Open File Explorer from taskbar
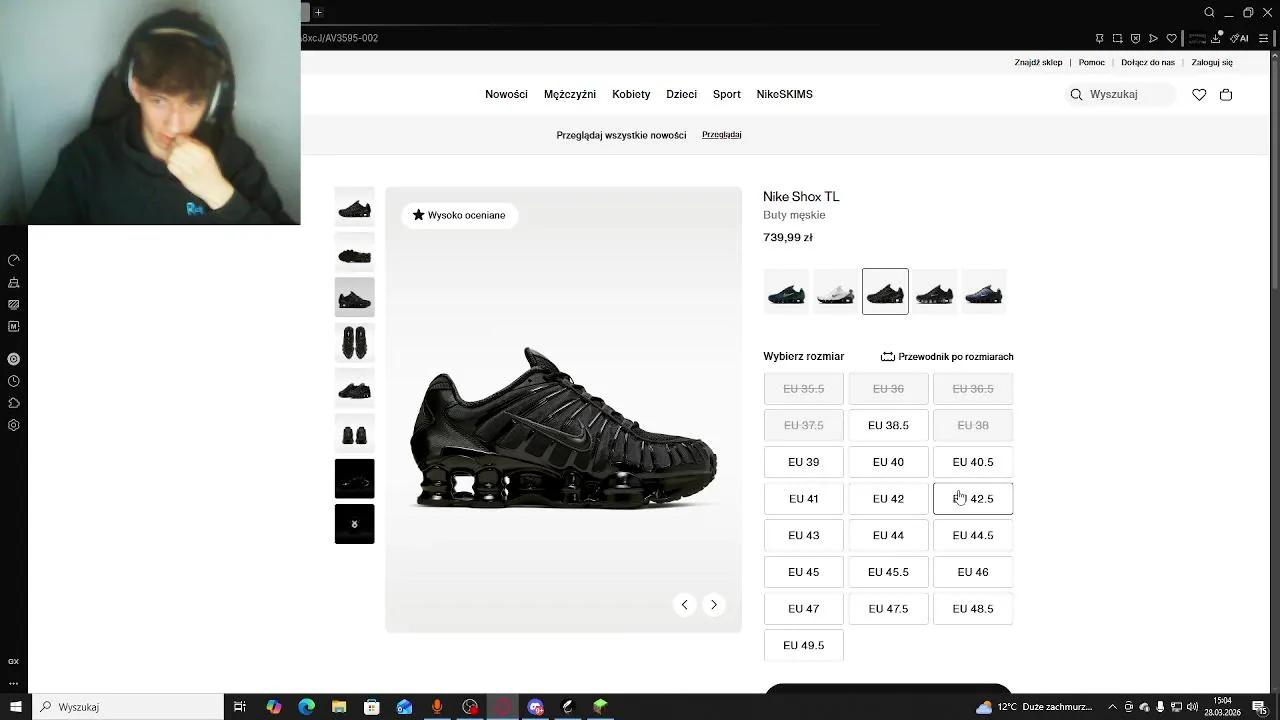This screenshot has height=720, width=1280. pyautogui.click(x=339, y=707)
